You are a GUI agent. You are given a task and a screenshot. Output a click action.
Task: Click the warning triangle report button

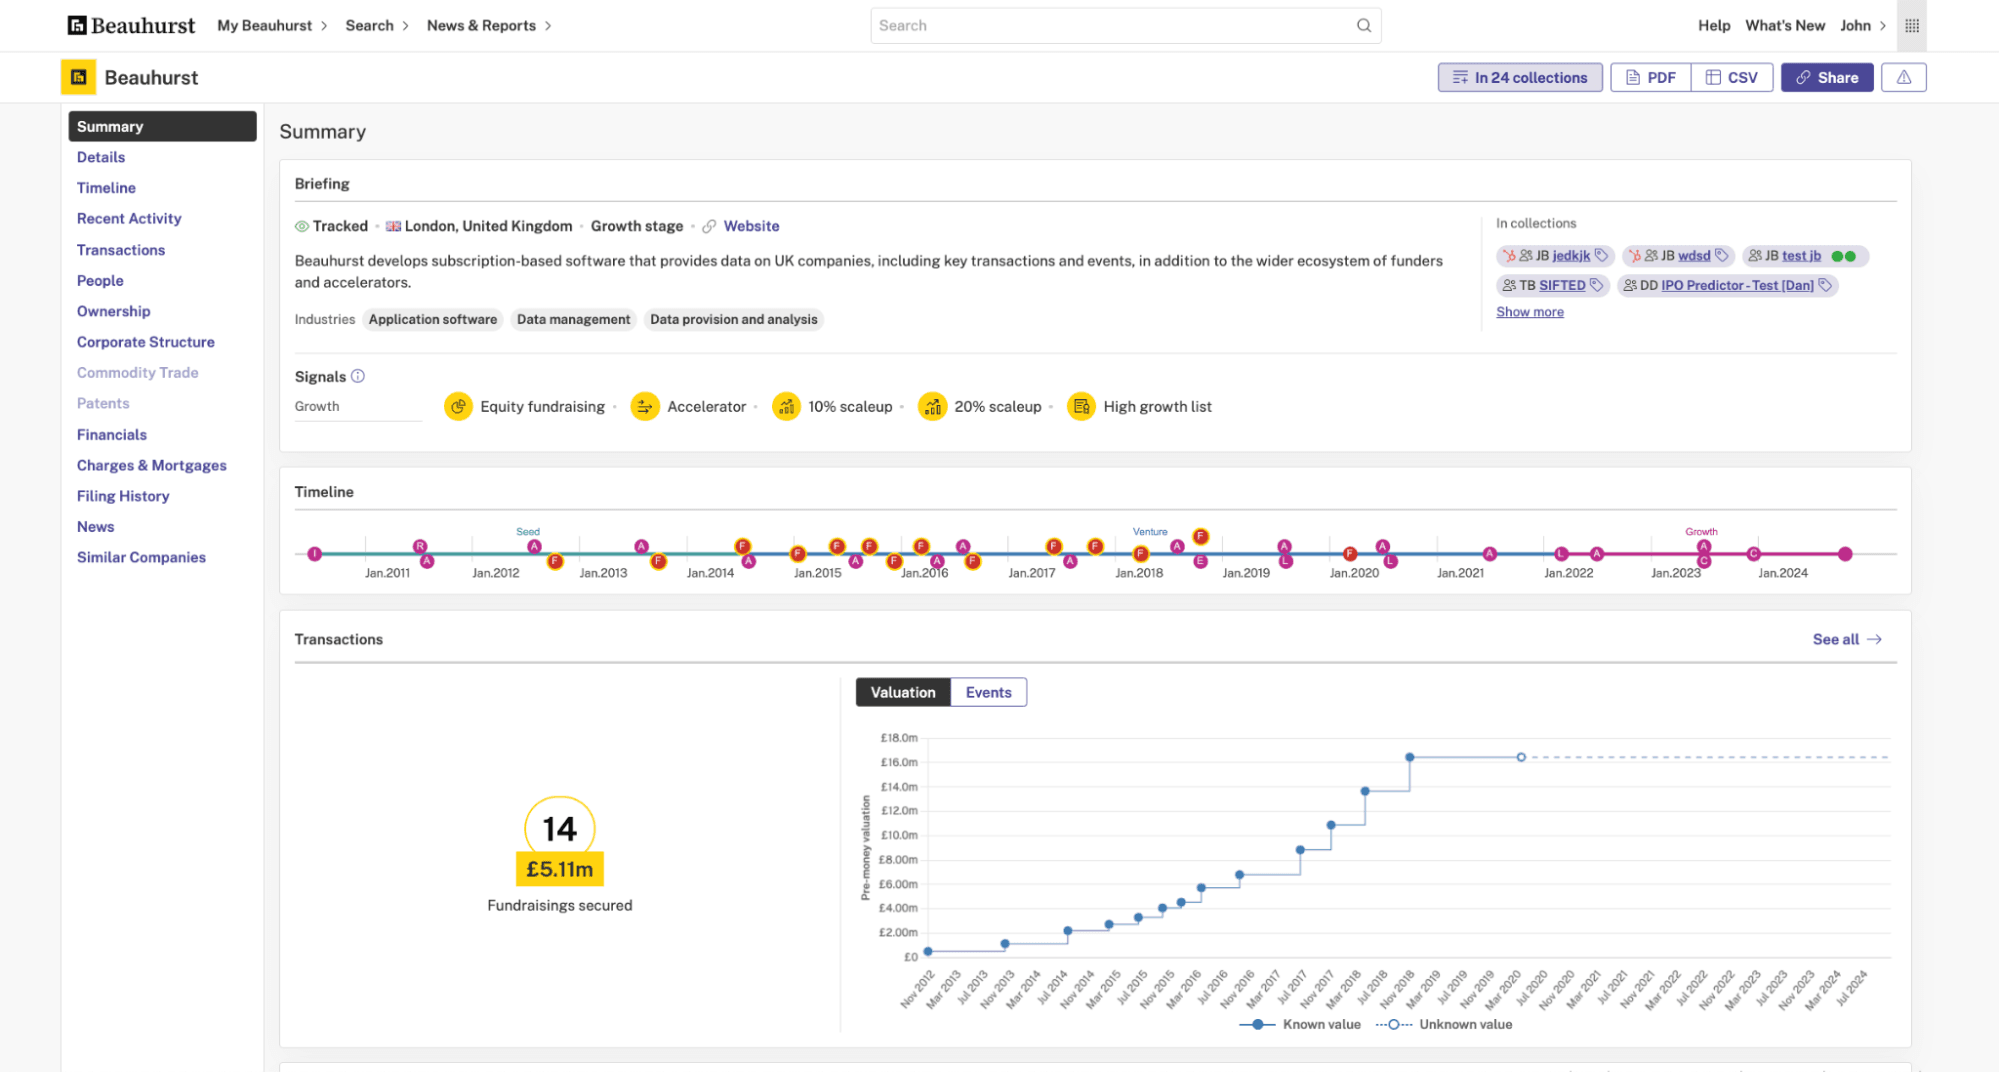tap(1903, 77)
